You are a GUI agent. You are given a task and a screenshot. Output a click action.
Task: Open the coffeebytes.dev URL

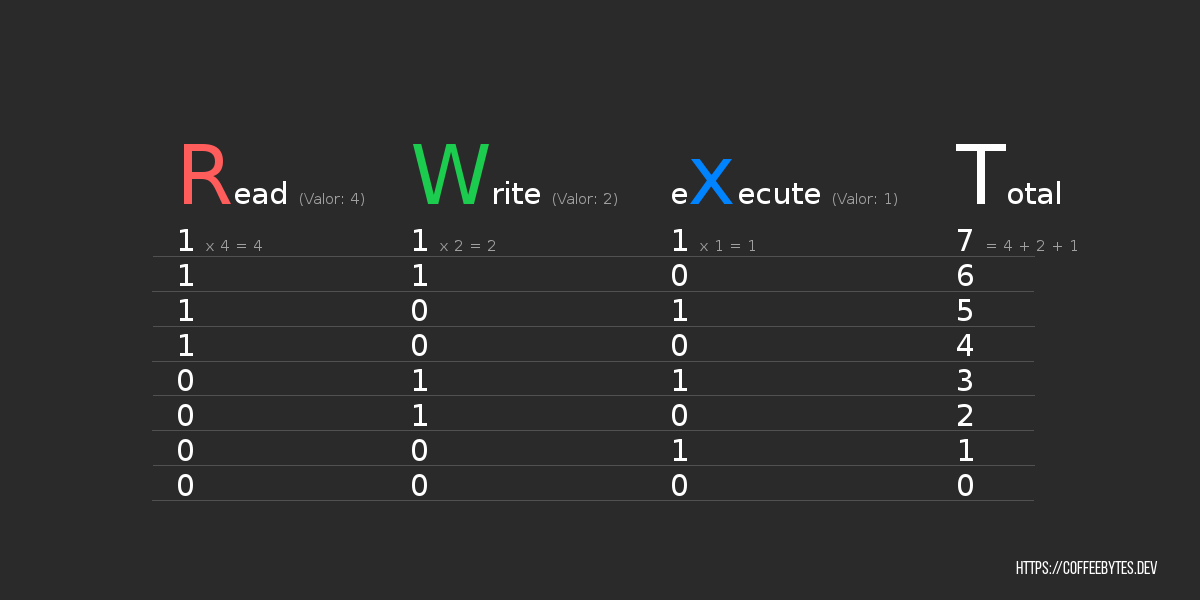[1086, 568]
